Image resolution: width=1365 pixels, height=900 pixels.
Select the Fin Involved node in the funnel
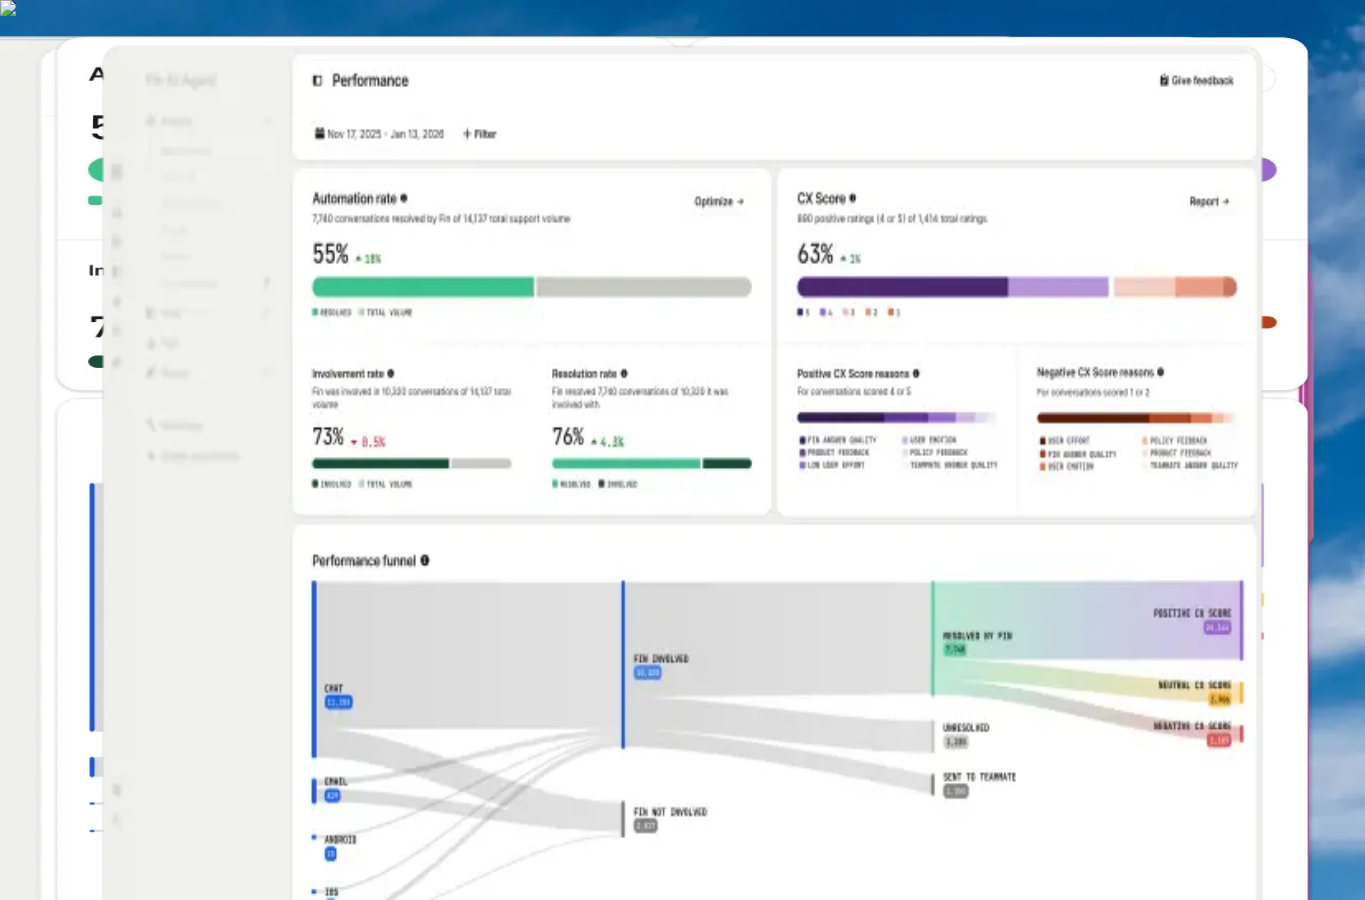(x=660, y=665)
